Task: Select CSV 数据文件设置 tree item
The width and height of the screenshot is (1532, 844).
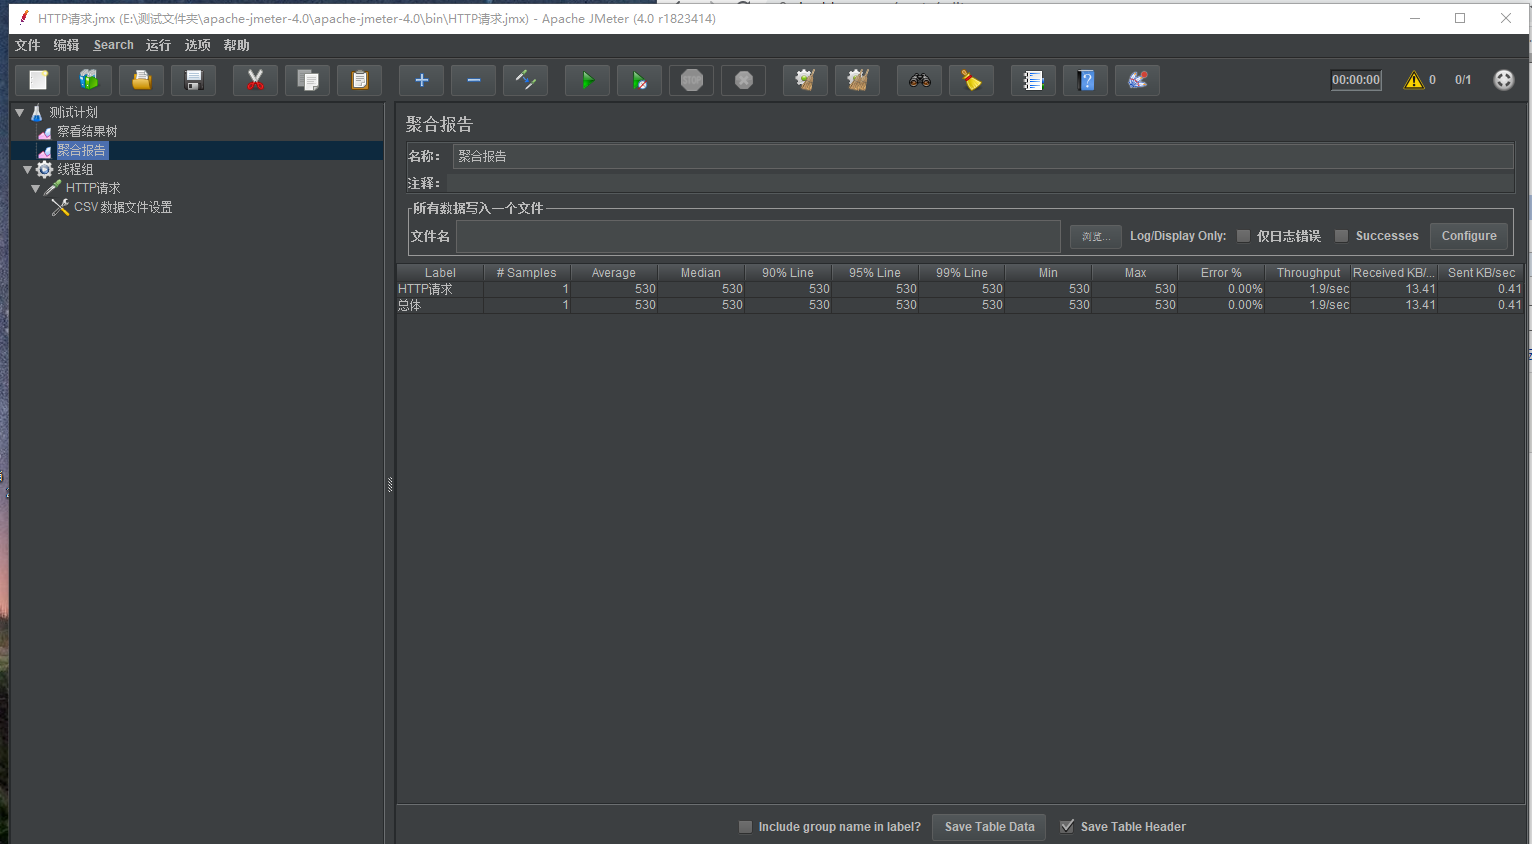Action: coord(123,207)
